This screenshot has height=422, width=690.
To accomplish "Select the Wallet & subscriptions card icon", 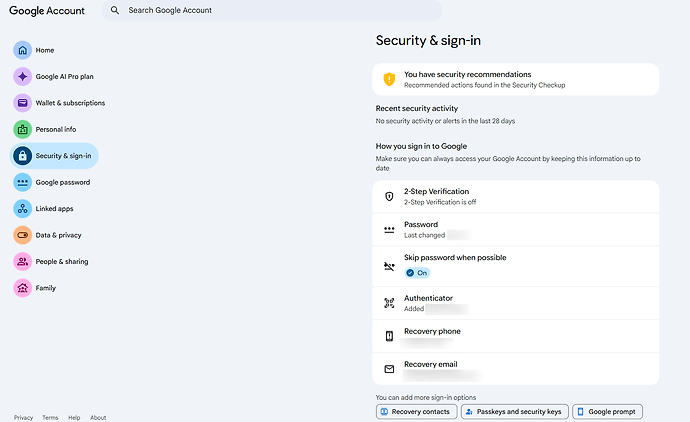I will [22, 103].
